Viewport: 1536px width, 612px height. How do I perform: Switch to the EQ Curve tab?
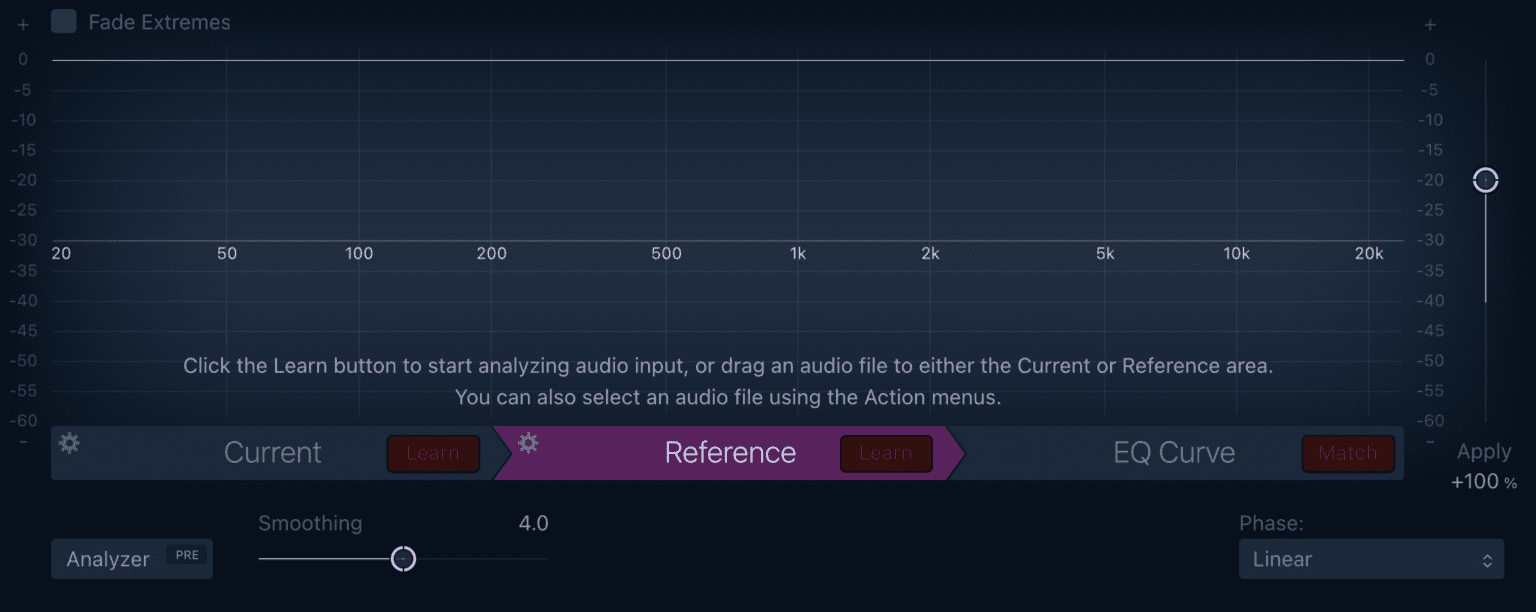pos(1174,453)
